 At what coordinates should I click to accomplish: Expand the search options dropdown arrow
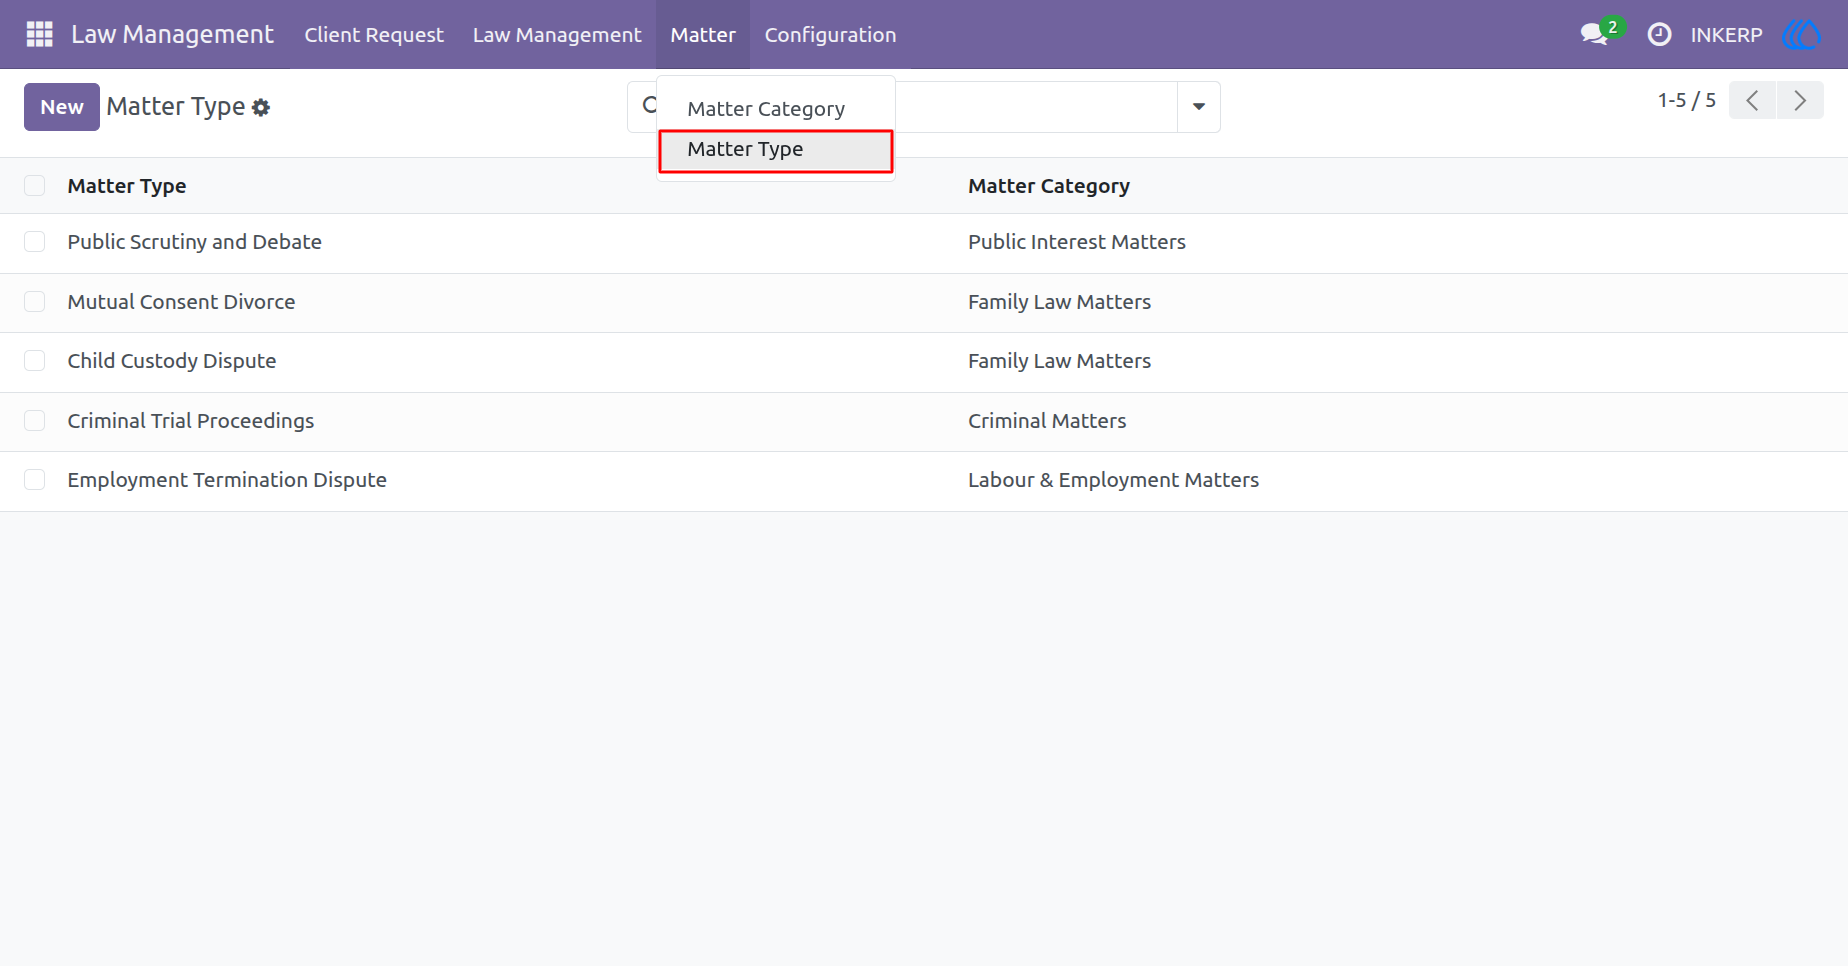coord(1199,107)
